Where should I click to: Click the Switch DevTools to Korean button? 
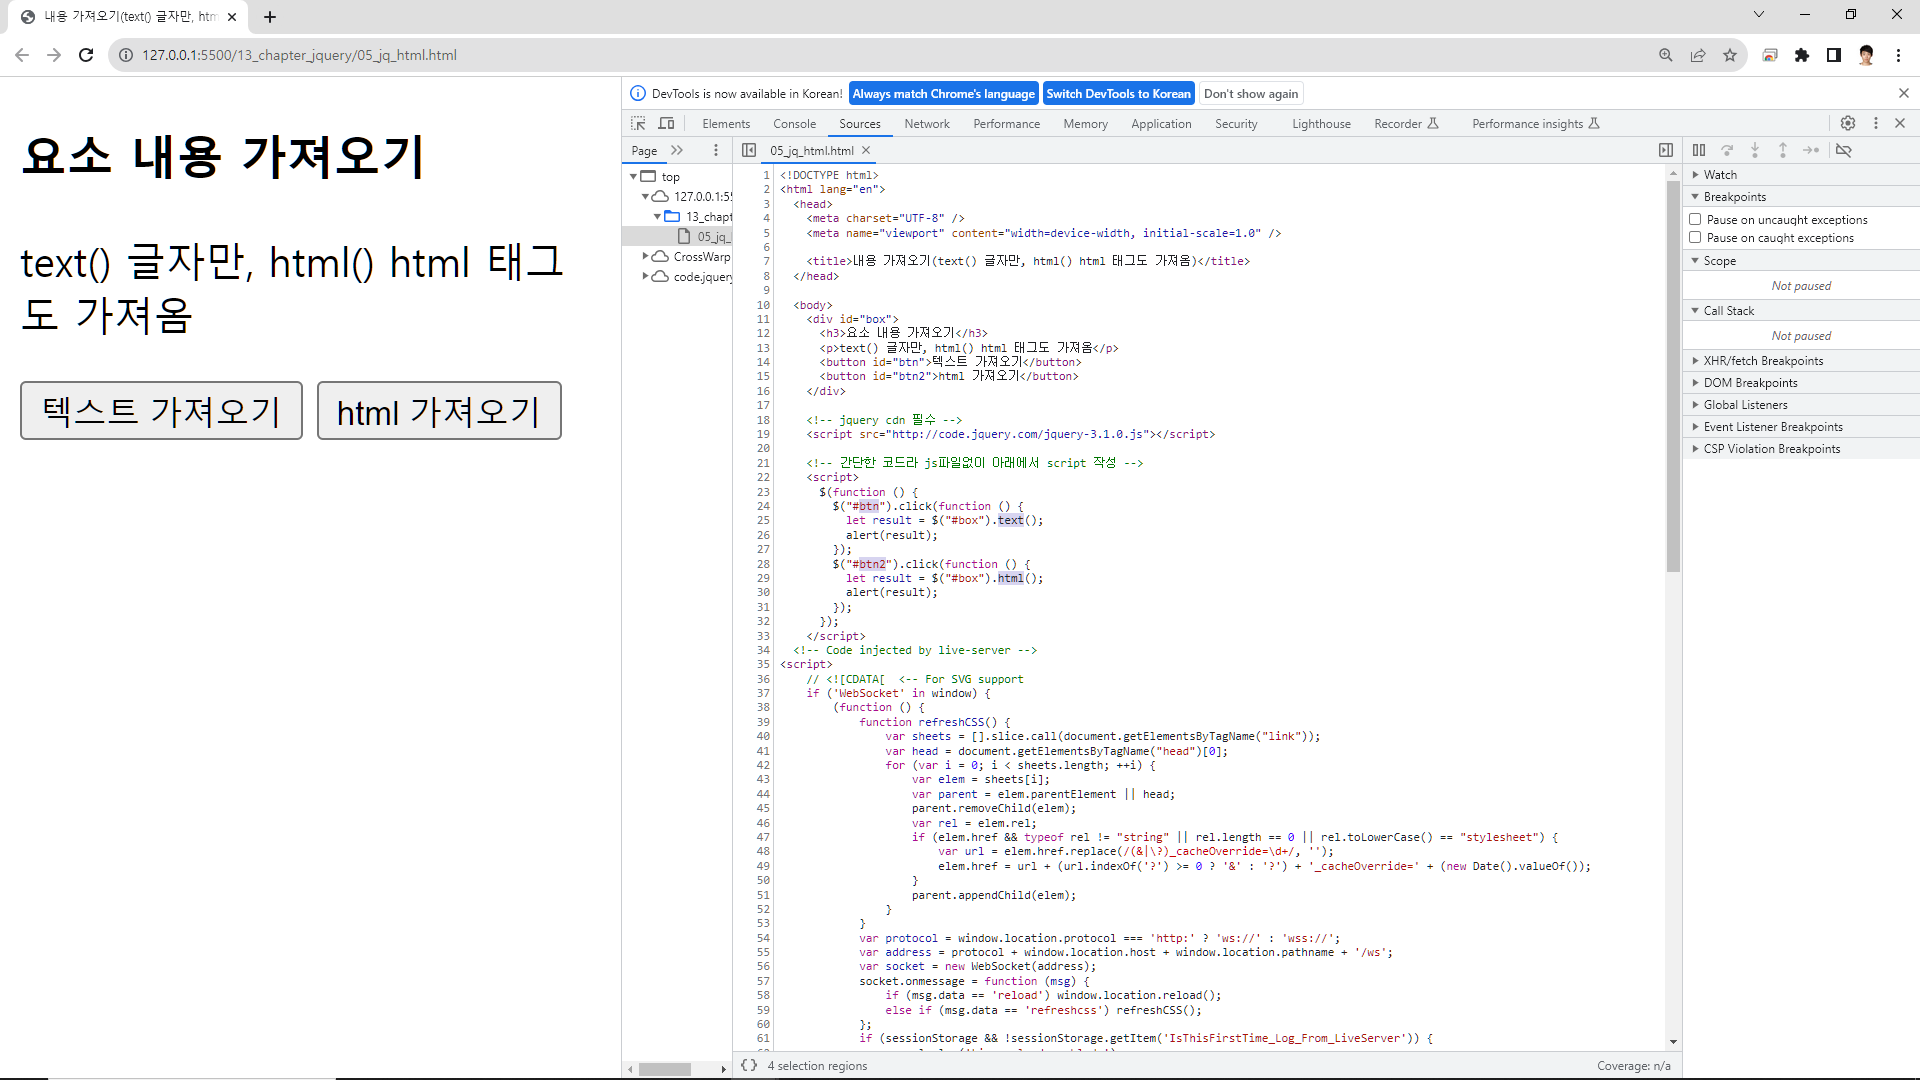pos(1118,93)
